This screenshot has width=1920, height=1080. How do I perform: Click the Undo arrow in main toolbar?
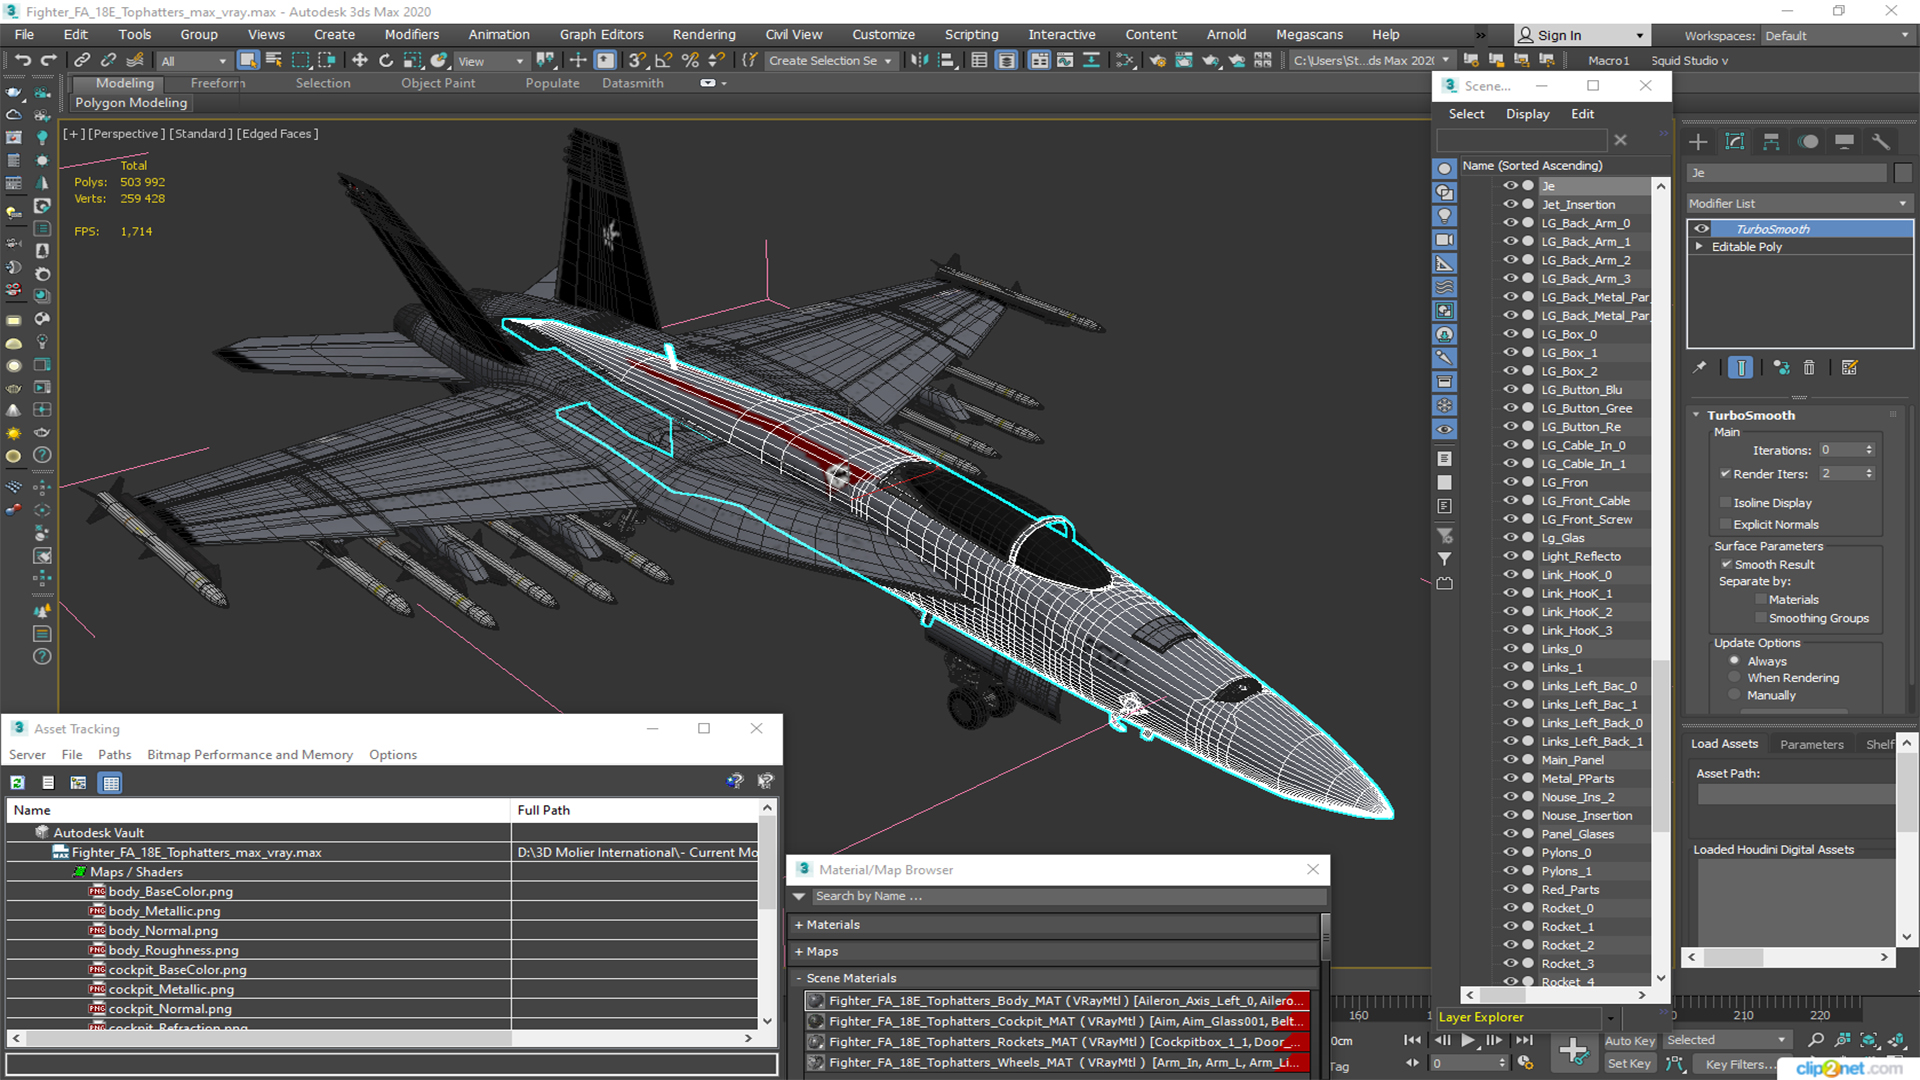(x=22, y=61)
